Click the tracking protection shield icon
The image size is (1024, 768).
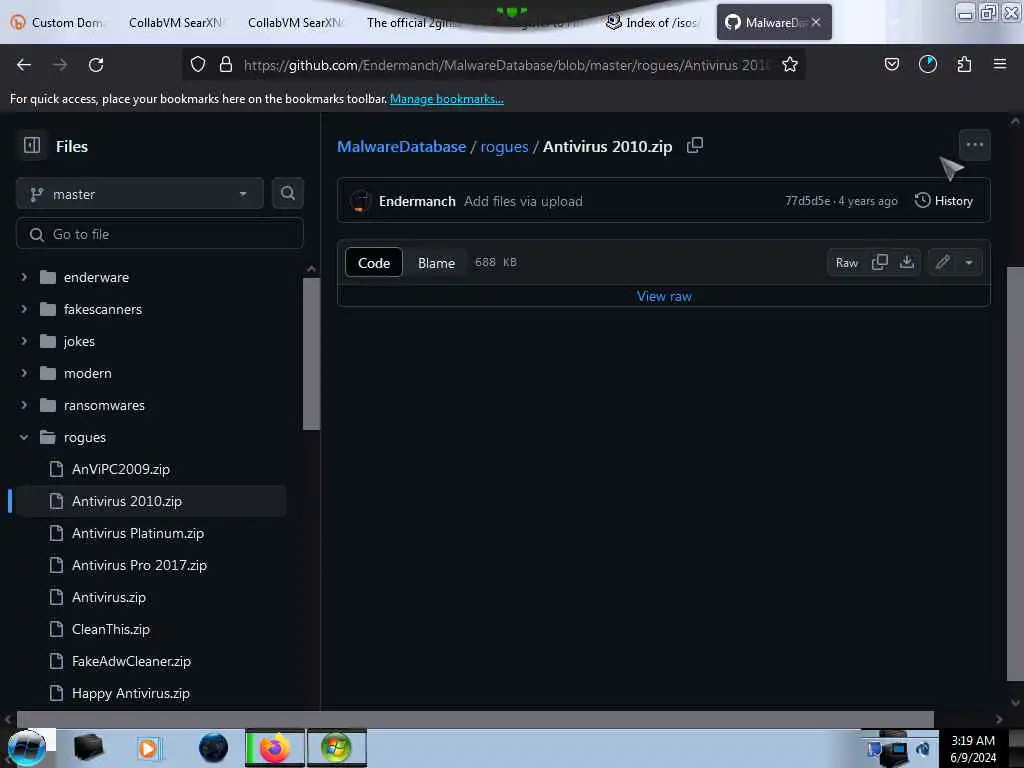coord(198,65)
